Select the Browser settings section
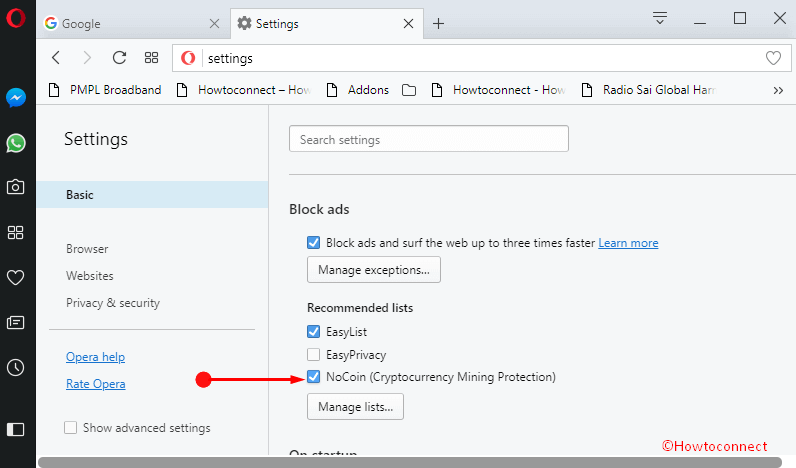 (x=87, y=249)
